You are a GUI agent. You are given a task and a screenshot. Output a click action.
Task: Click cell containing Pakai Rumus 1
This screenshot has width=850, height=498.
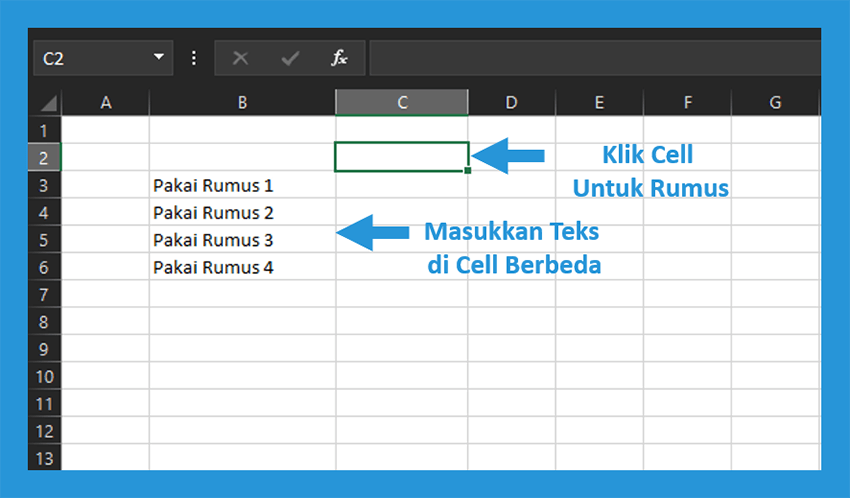click(242, 185)
